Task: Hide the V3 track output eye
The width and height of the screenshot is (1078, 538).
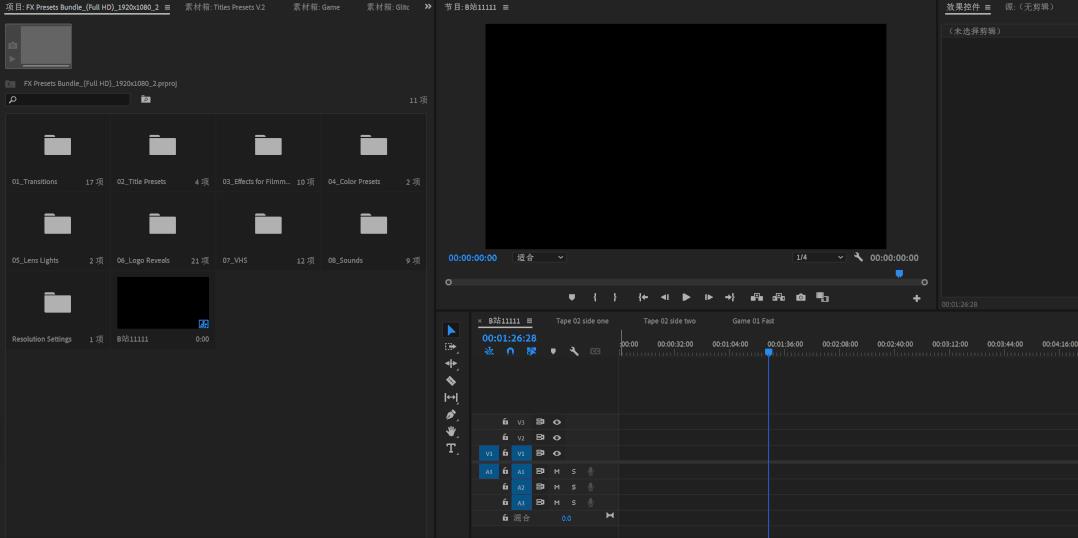Action: tap(557, 422)
